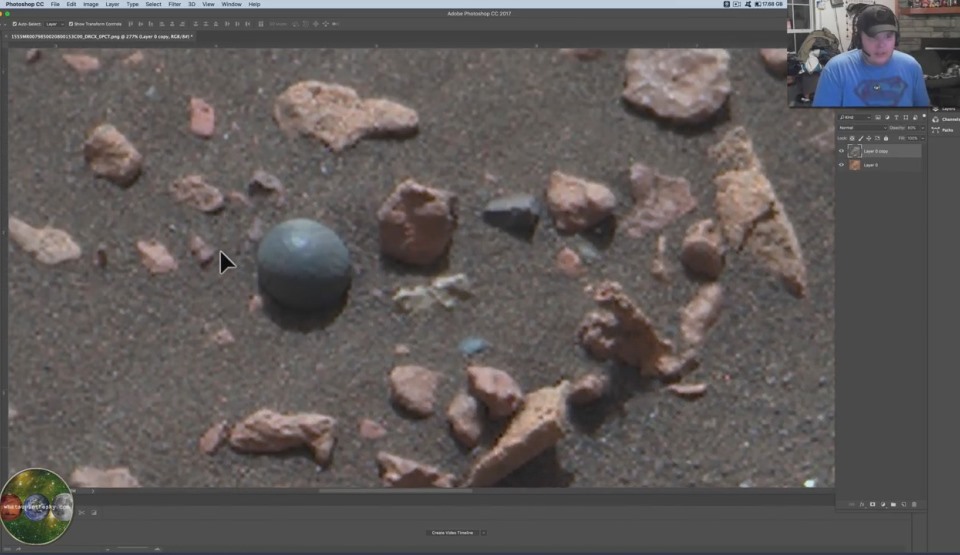Open the layer Opacity dropdown arrow
The height and width of the screenshot is (555, 960).
point(922,128)
